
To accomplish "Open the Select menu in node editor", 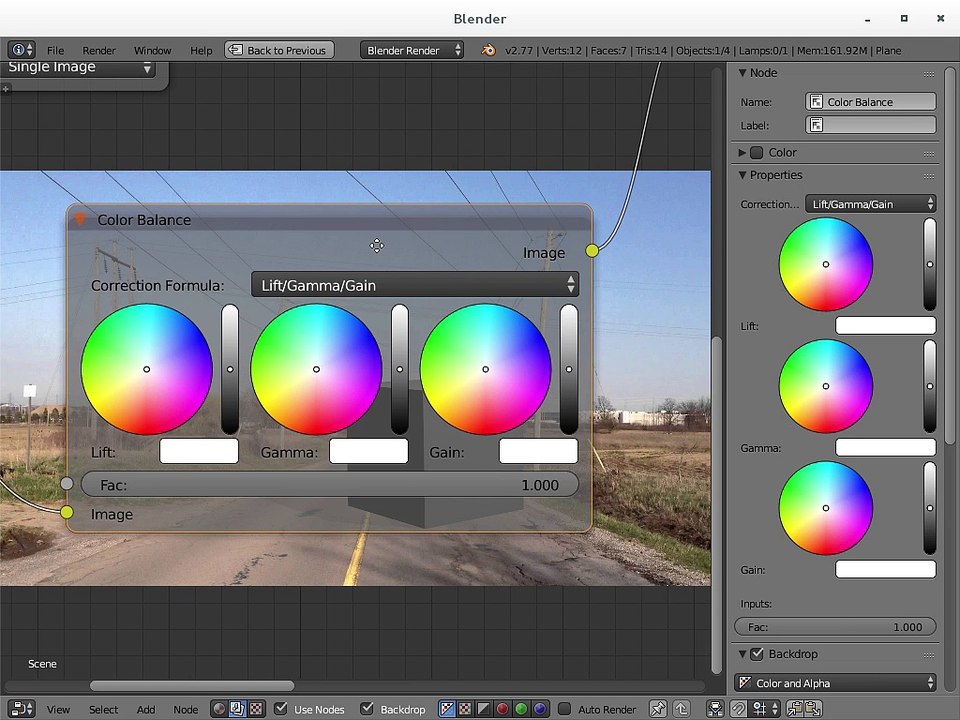I will 103,709.
